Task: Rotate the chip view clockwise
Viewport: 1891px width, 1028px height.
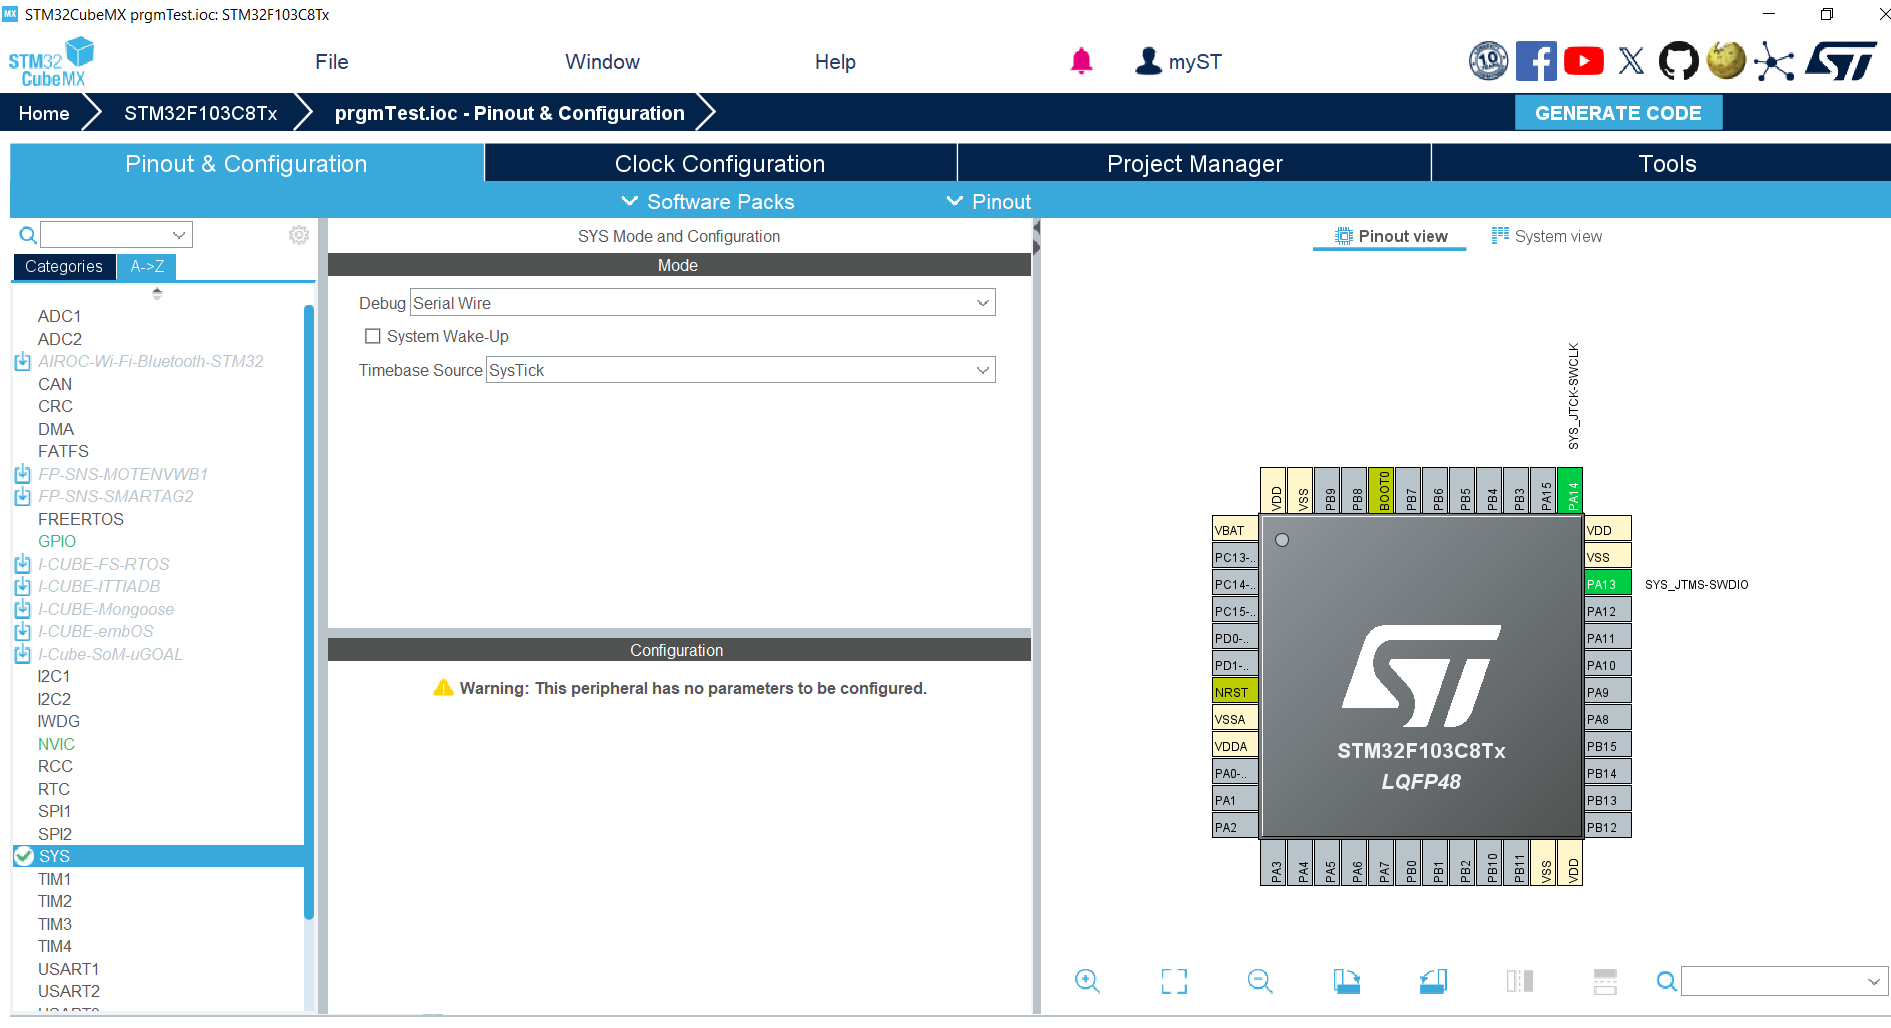Action: click(x=1346, y=981)
